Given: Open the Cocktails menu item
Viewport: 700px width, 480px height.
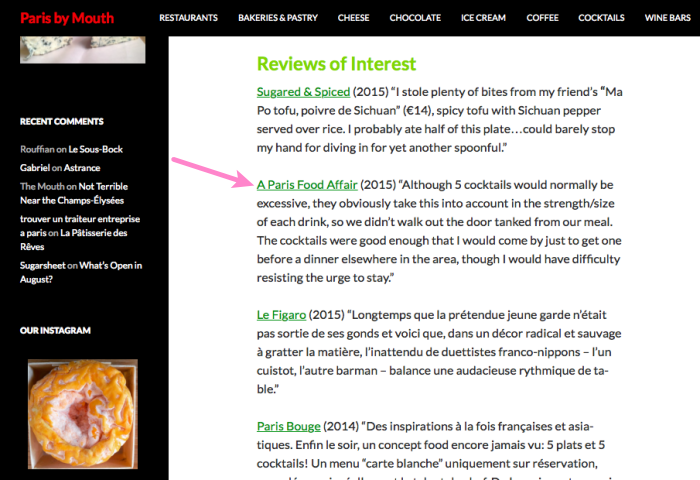Looking at the screenshot, I should [601, 18].
